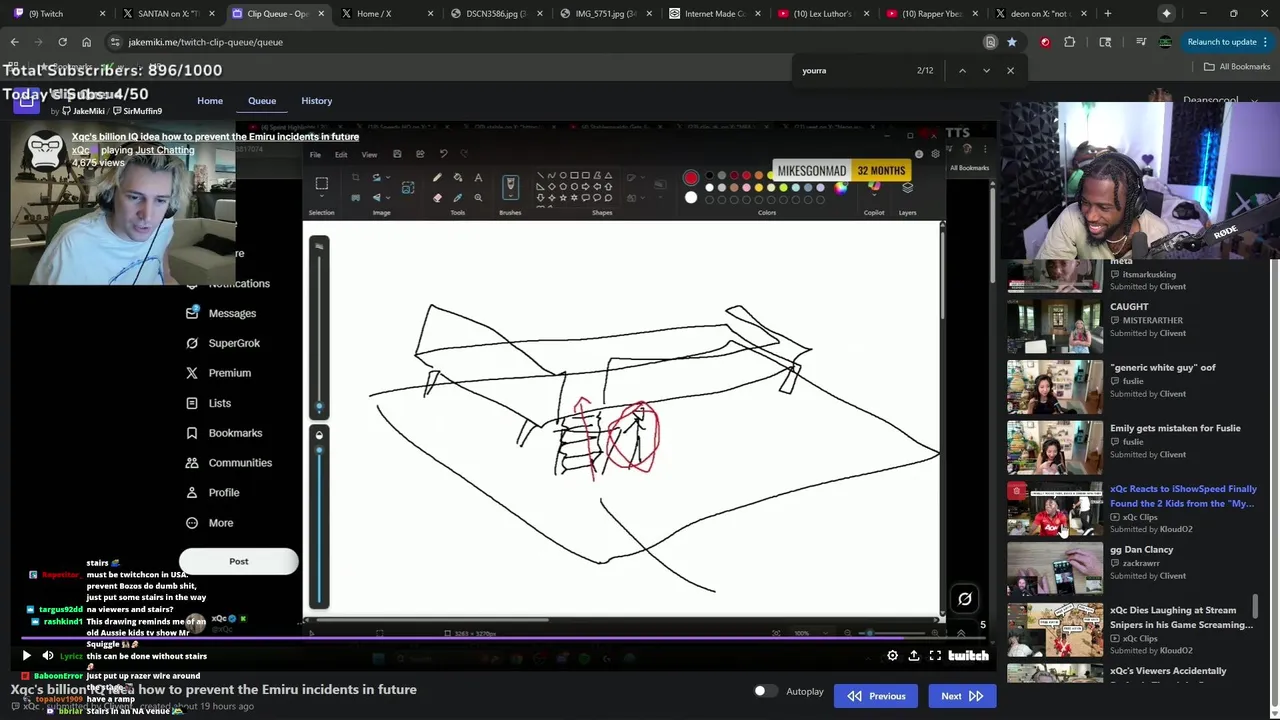Open the Paint settings gear
The height and width of the screenshot is (720, 1280).
935,154
